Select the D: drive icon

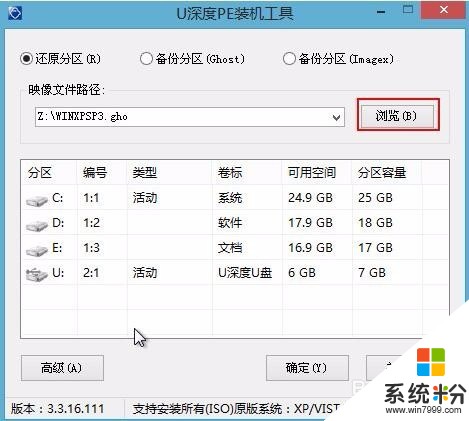point(37,225)
